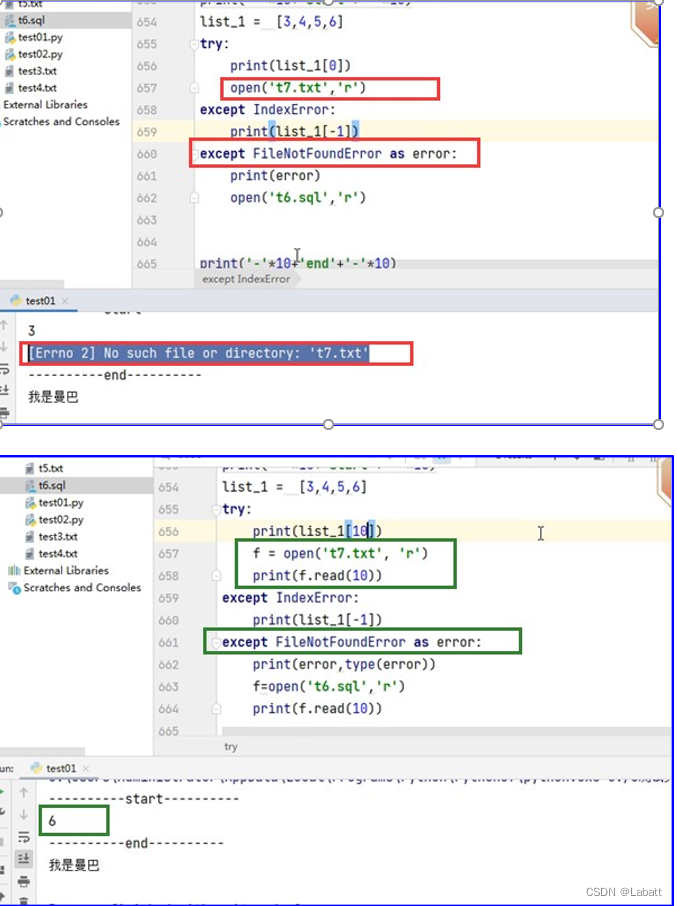Open test01.py in the upper screenshot's project tree
This screenshot has height=906, width=677.
click(x=40, y=38)
